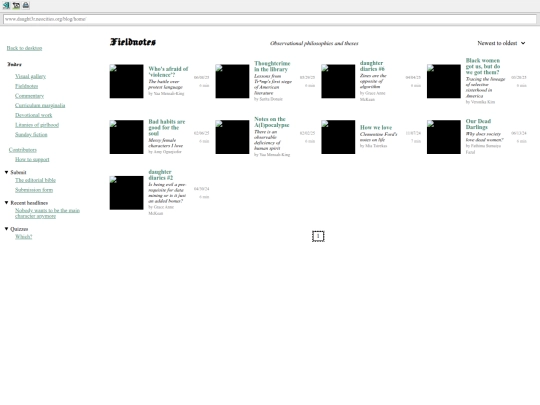Click thumbnail beside 'How we love'
This screenshot has height=405, width=540.
[x=338, y=137]
